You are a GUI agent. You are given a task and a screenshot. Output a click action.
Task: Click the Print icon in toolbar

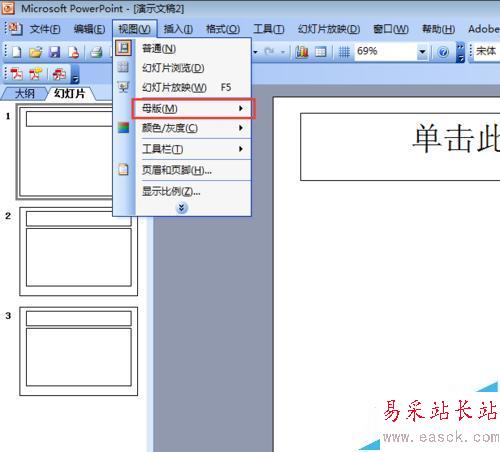pyautogui.click(x=97, y=52)
